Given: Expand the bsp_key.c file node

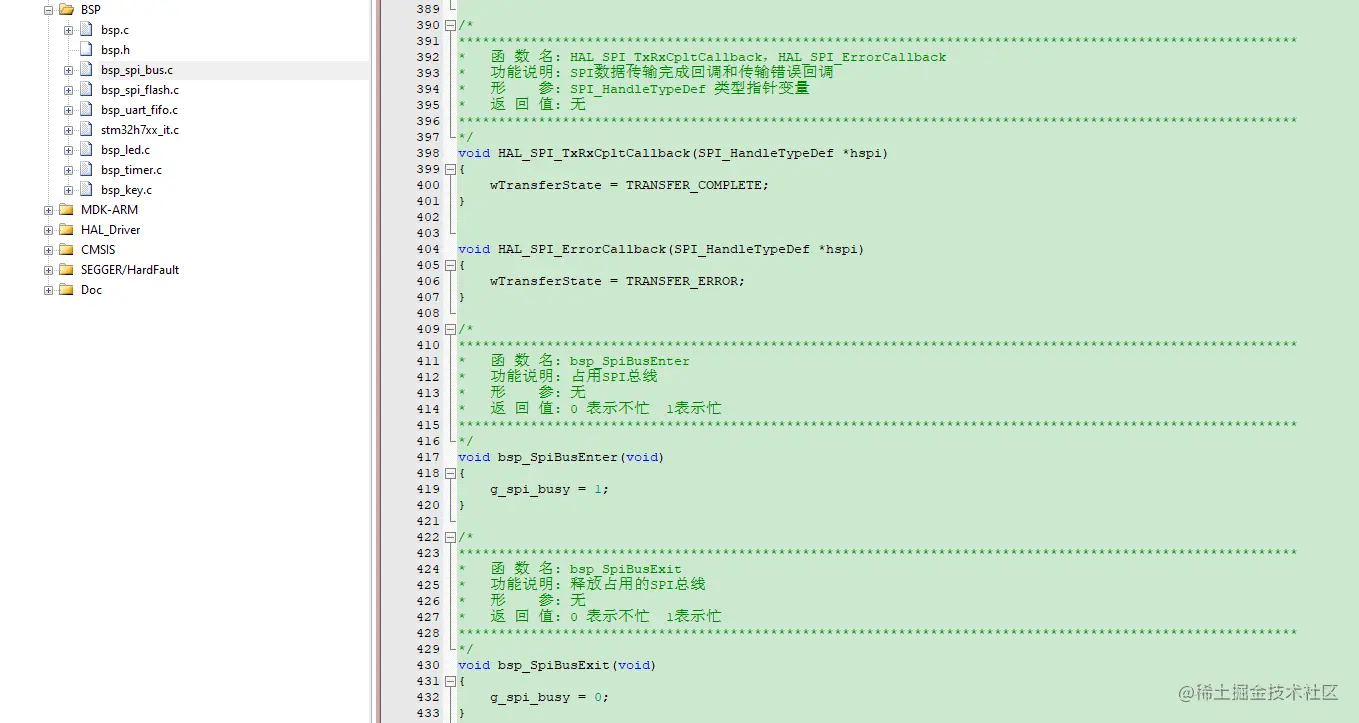Looking at the screenshot, I should pyautogui.click(x=69, y=190).
